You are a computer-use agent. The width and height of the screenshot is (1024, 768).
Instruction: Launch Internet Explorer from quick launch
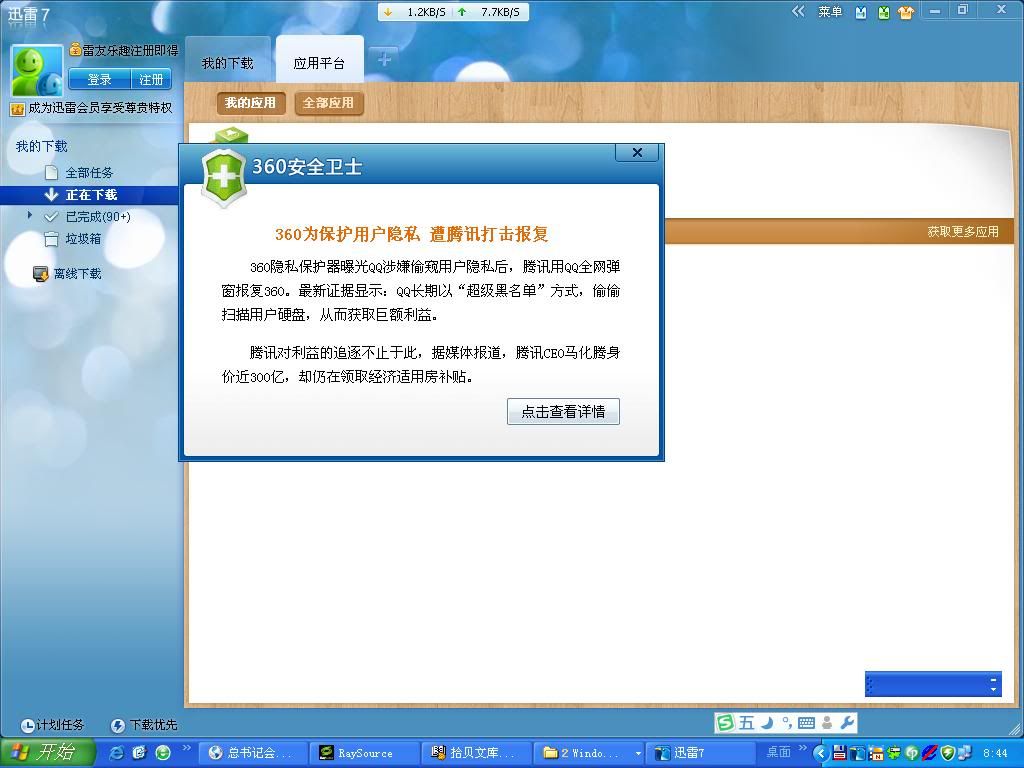click(x=116, y=753)
